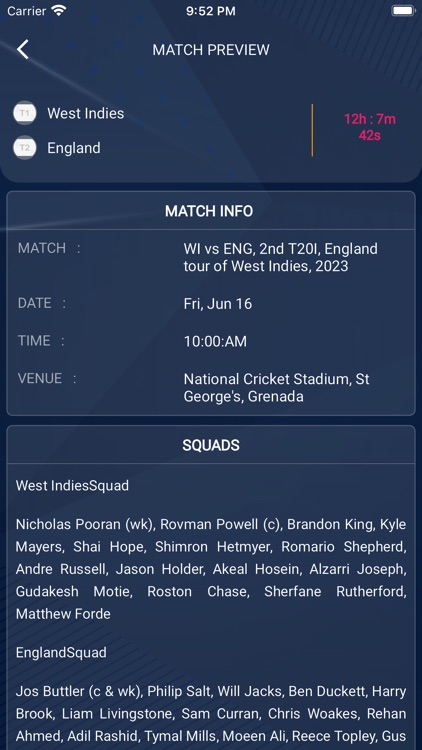Open the MATCH INFO section header
Screen dimensions: 422x750
(x=209, y=211)
